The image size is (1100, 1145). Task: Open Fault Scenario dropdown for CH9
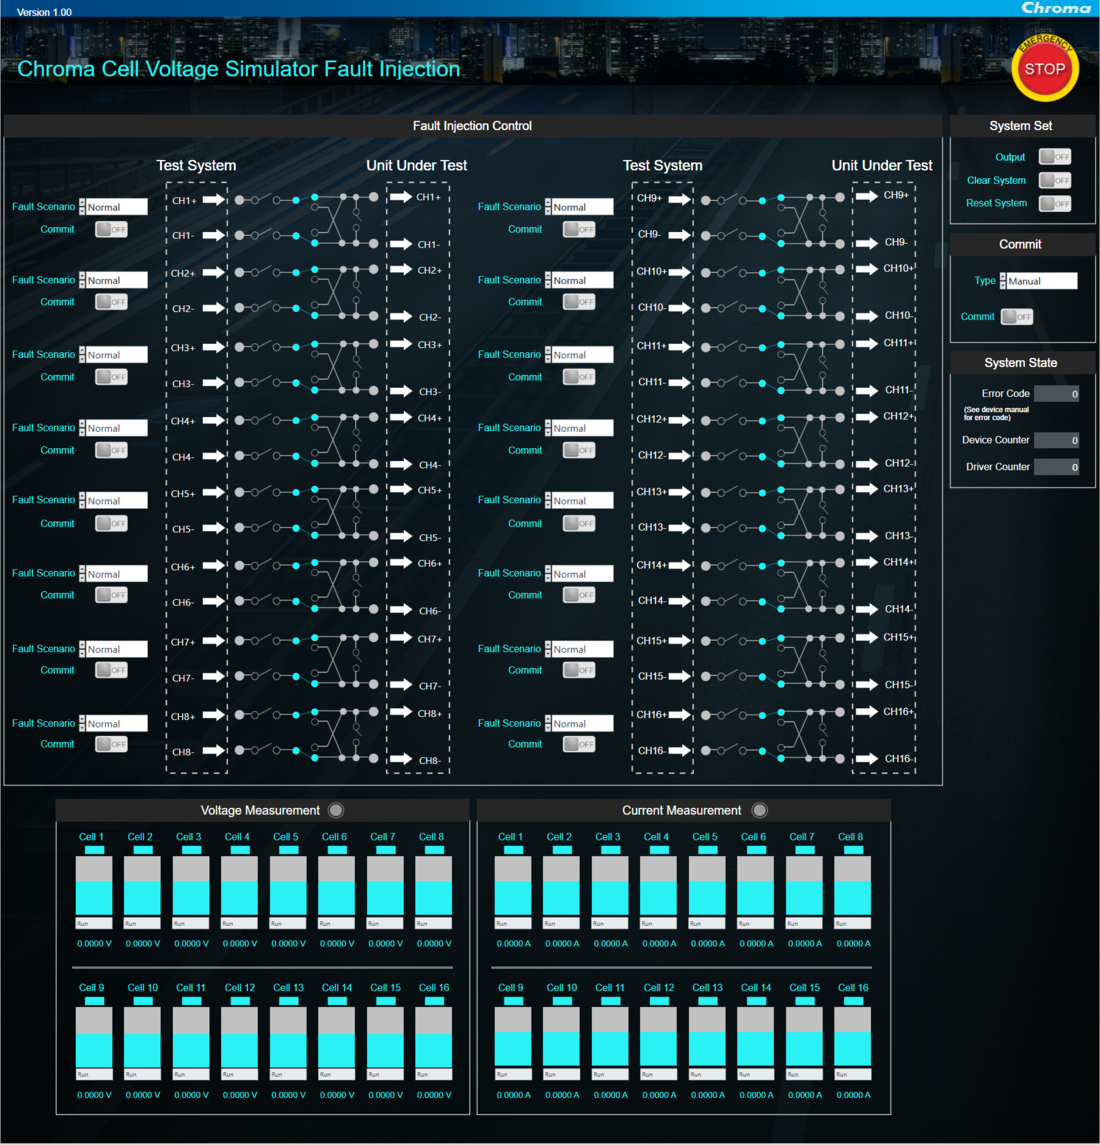pos(579,207)
